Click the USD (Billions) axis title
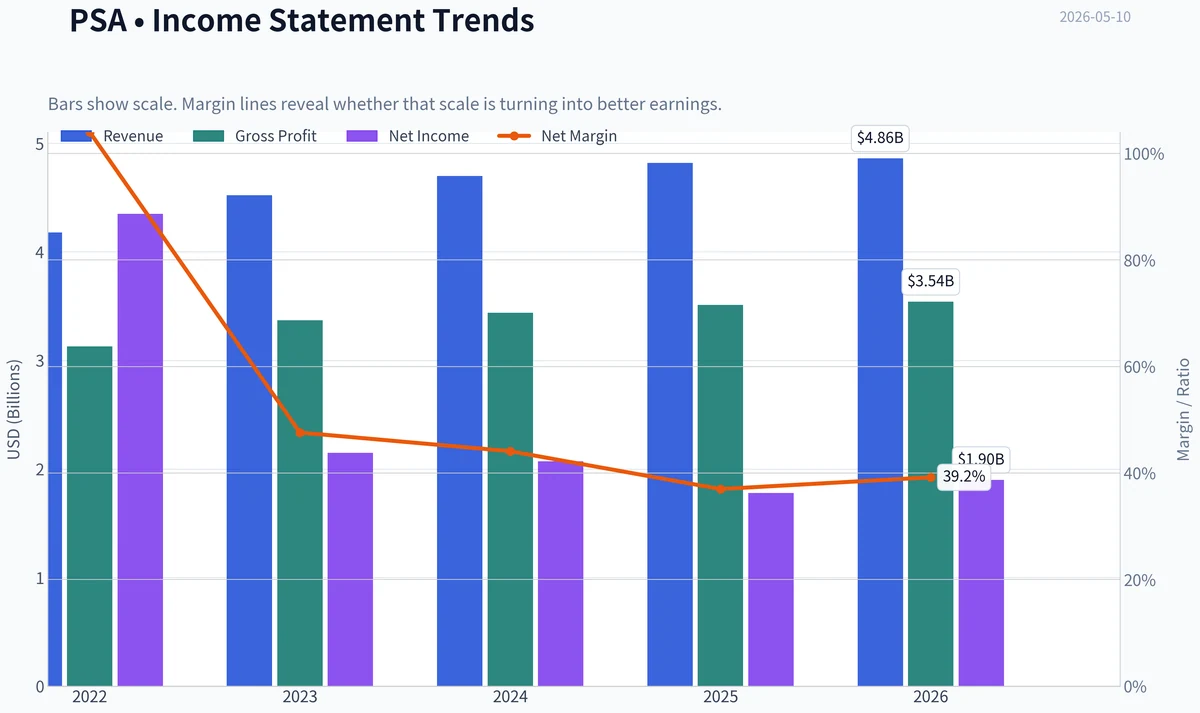This screenshot has height=713, width=1200. point(14,410)
